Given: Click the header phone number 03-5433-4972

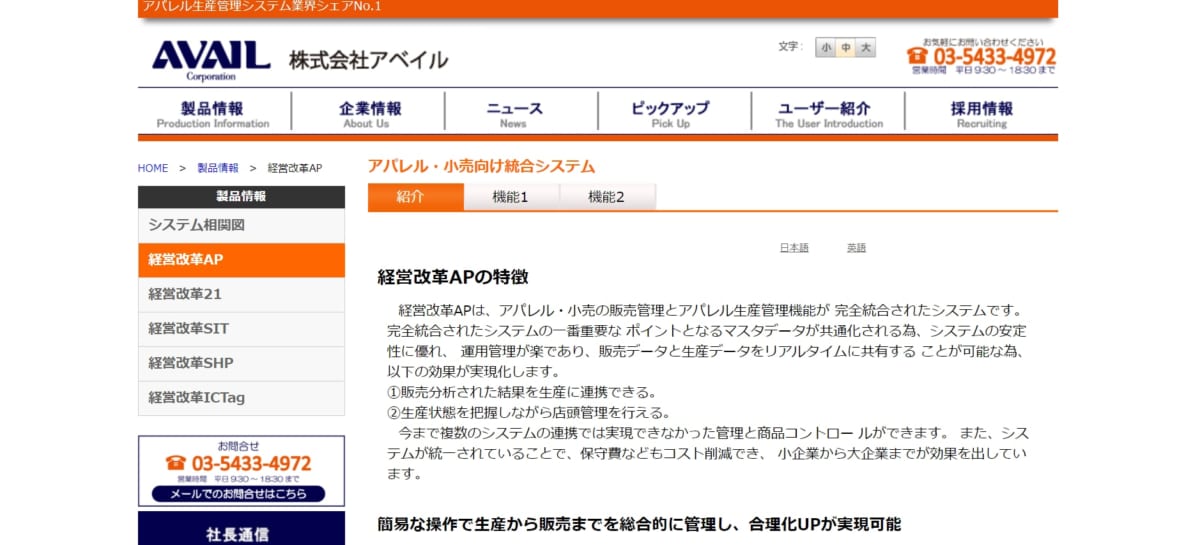Looking at the screenshot, I should pos(982,56).
